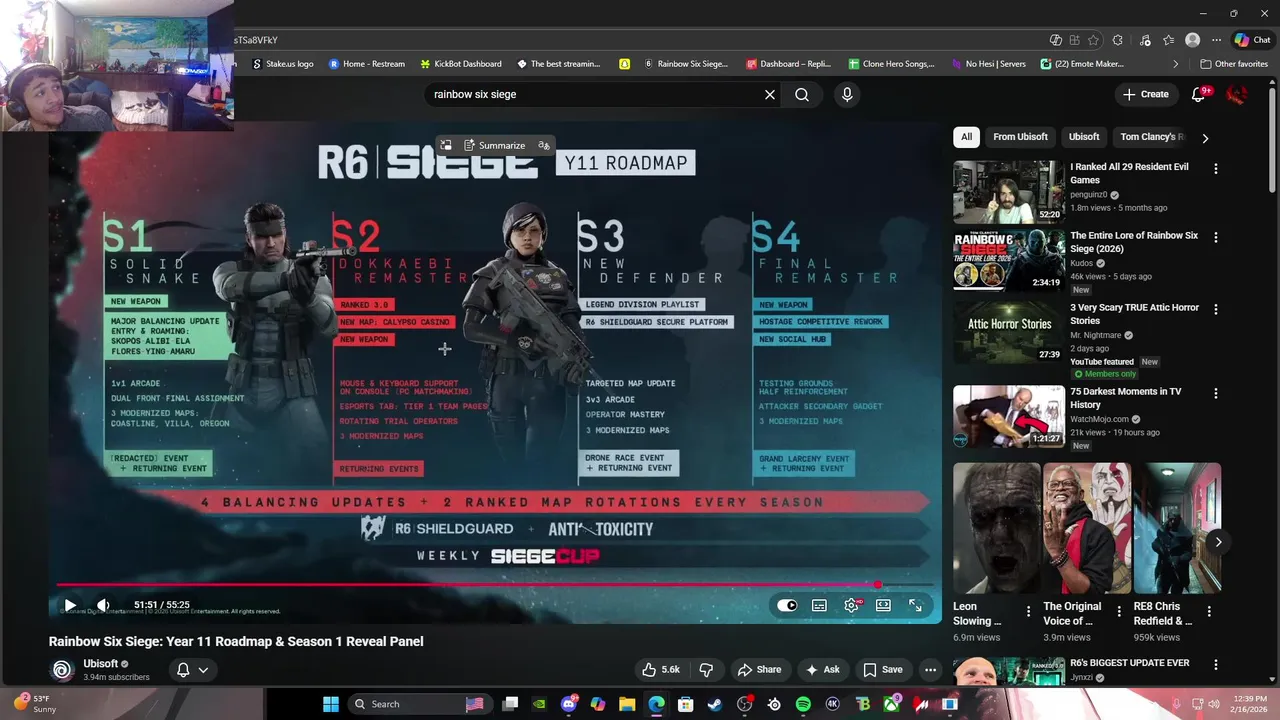Open Edge favorites list icon
Screen dimensions: 1280x720
tap(1168, 40)
